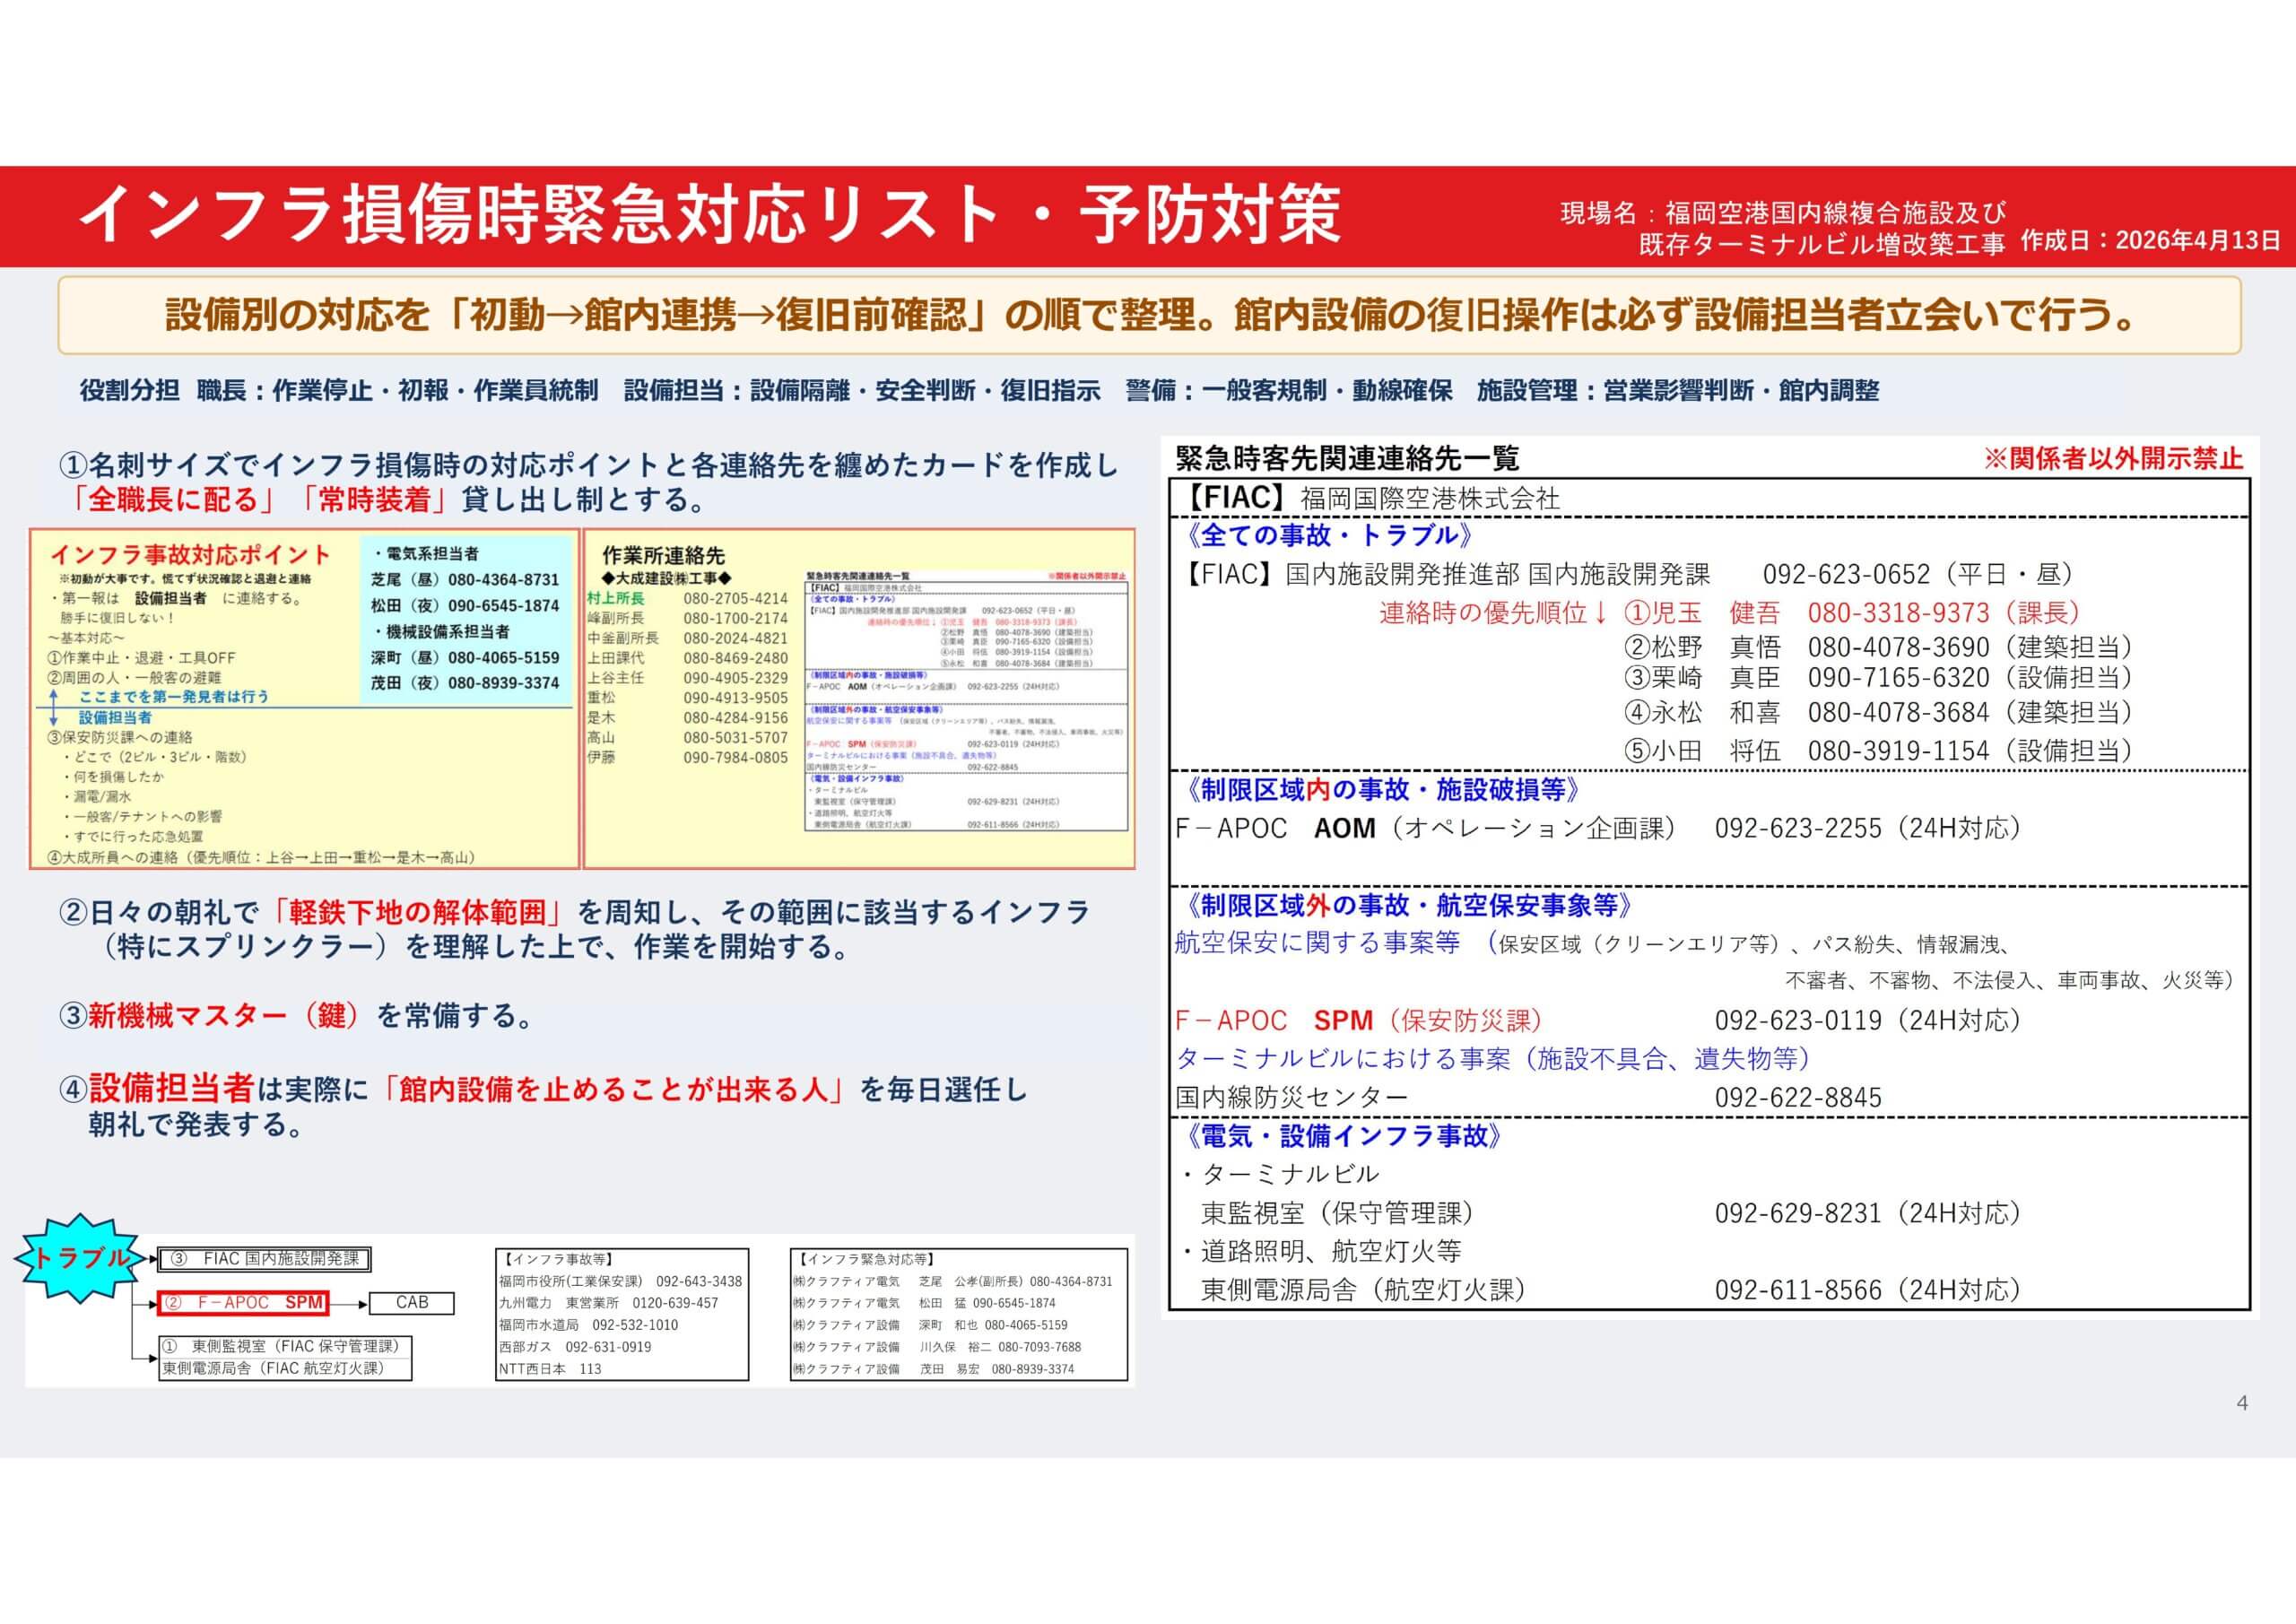Click the red phrase 「館内設備を止めることが出来る人」

(x=614, y=1090)
